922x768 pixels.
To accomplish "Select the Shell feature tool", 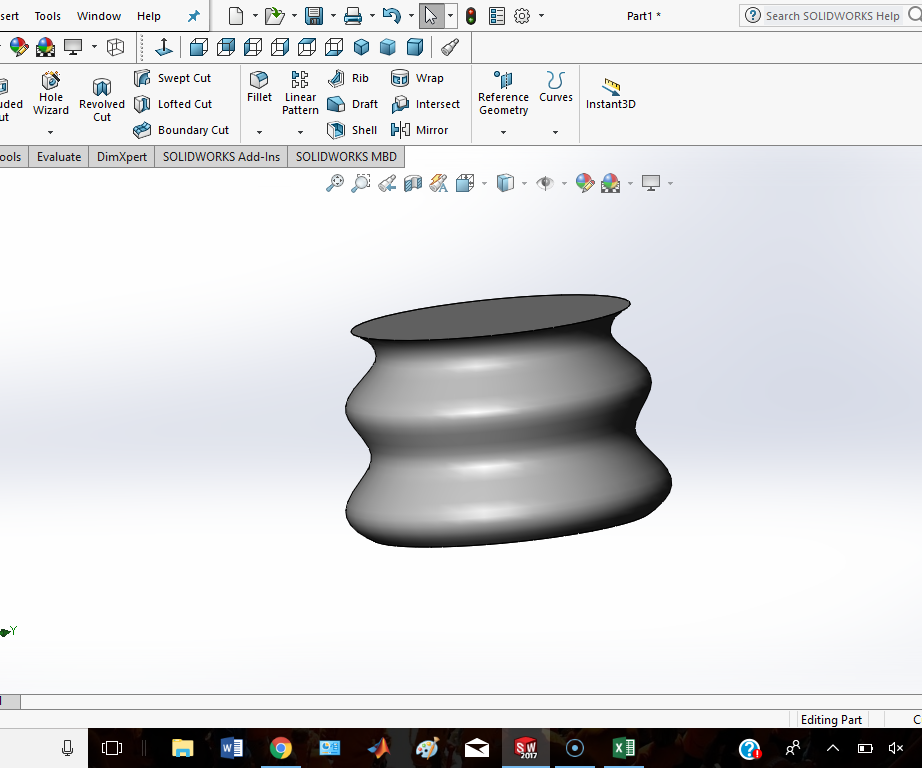I will [352, 130].
